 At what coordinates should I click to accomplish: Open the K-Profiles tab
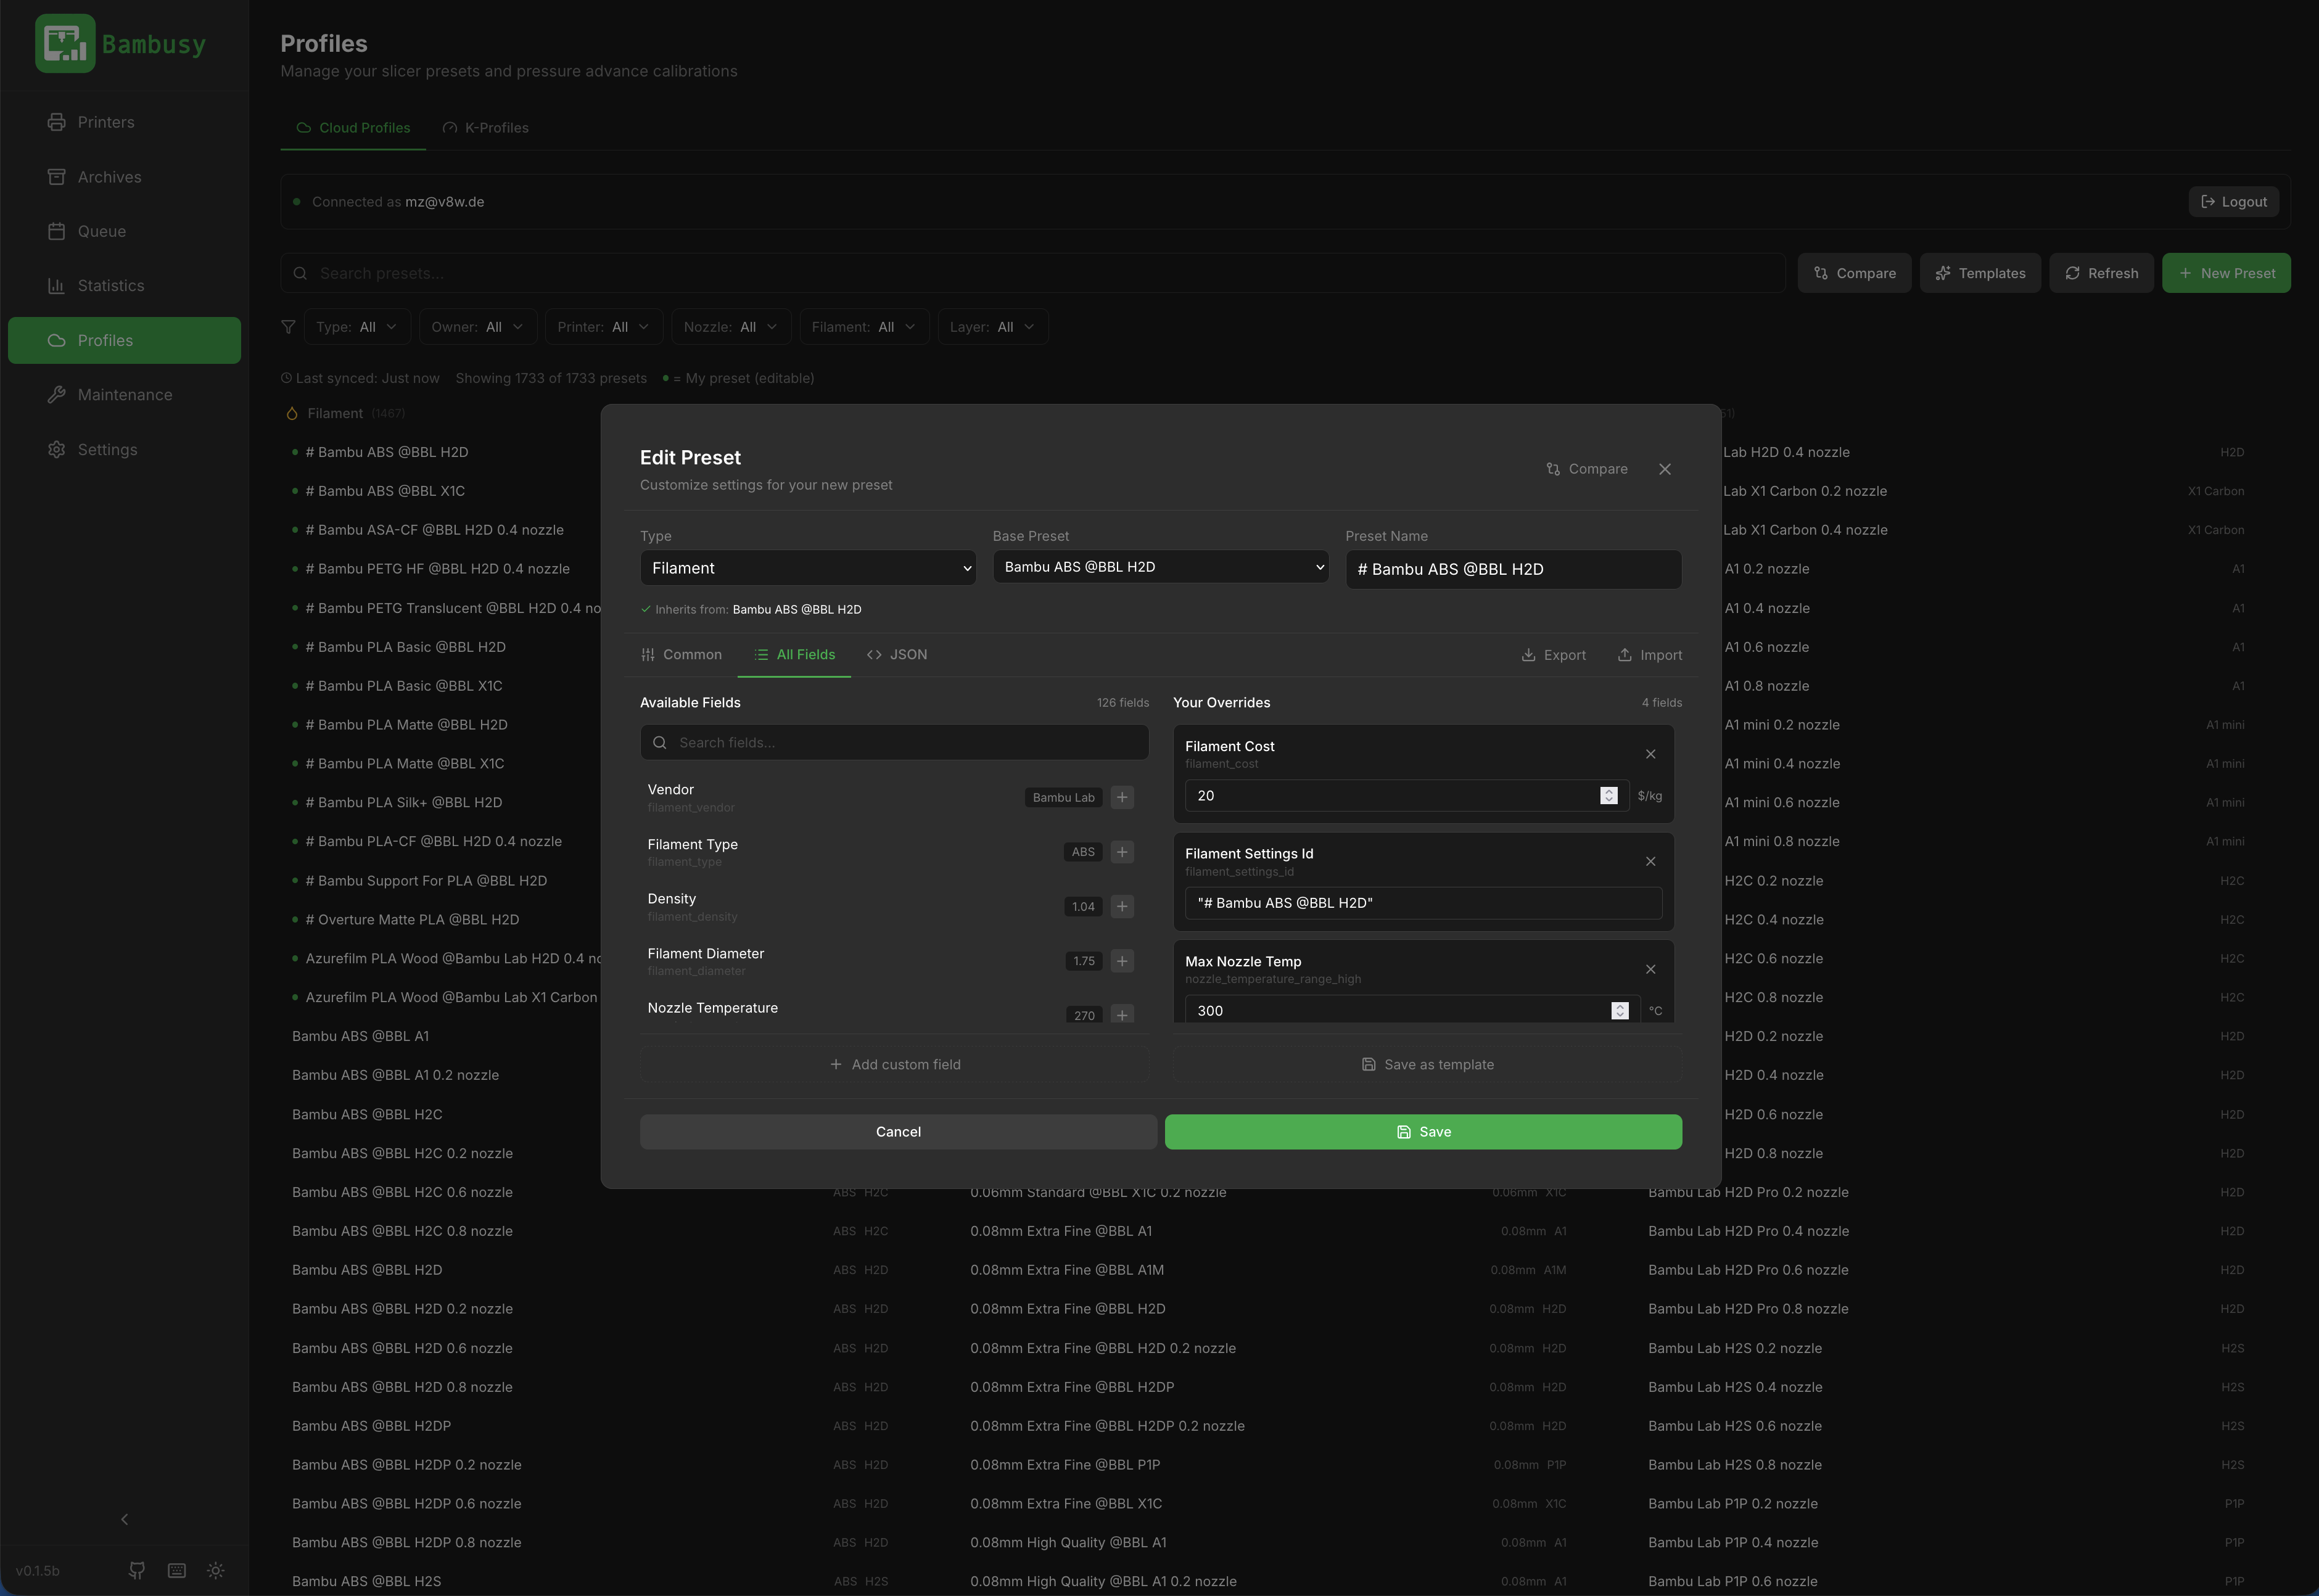click(x=486, y=128)
